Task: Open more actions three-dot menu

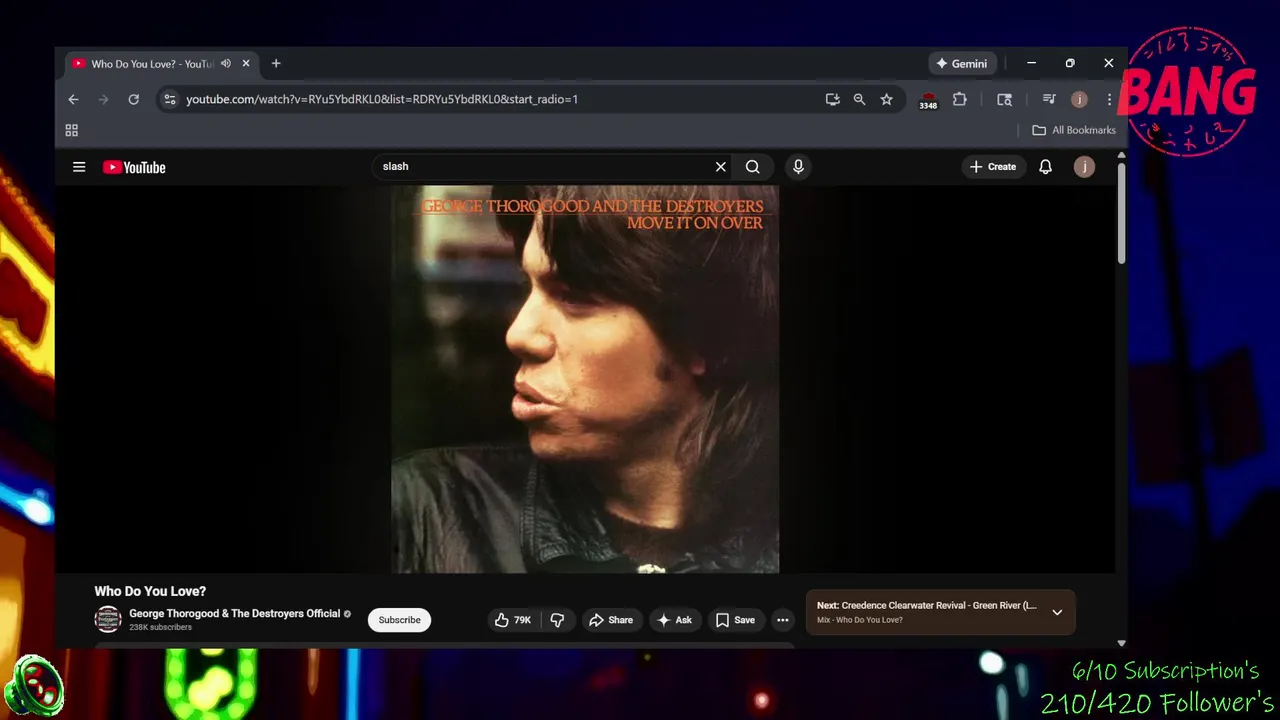Action: [783, 620]
